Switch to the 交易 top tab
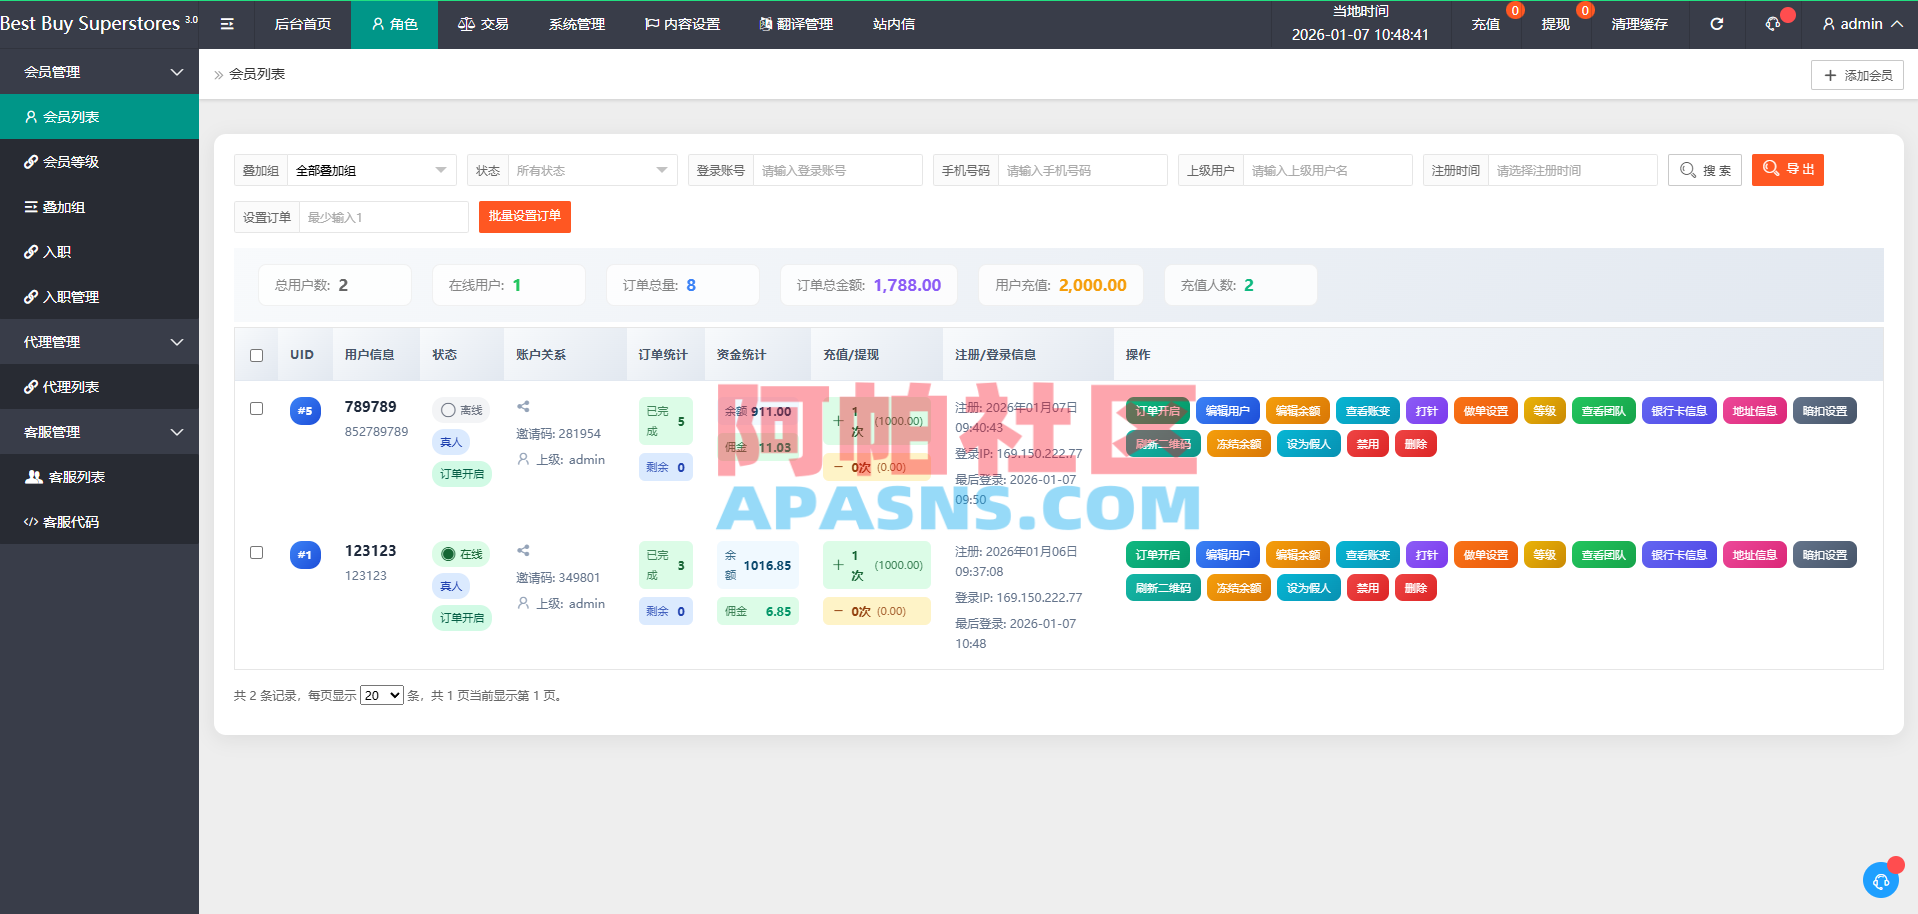Screen dimensions: 1918x914 pyautogui.click(x=483, y=24)
